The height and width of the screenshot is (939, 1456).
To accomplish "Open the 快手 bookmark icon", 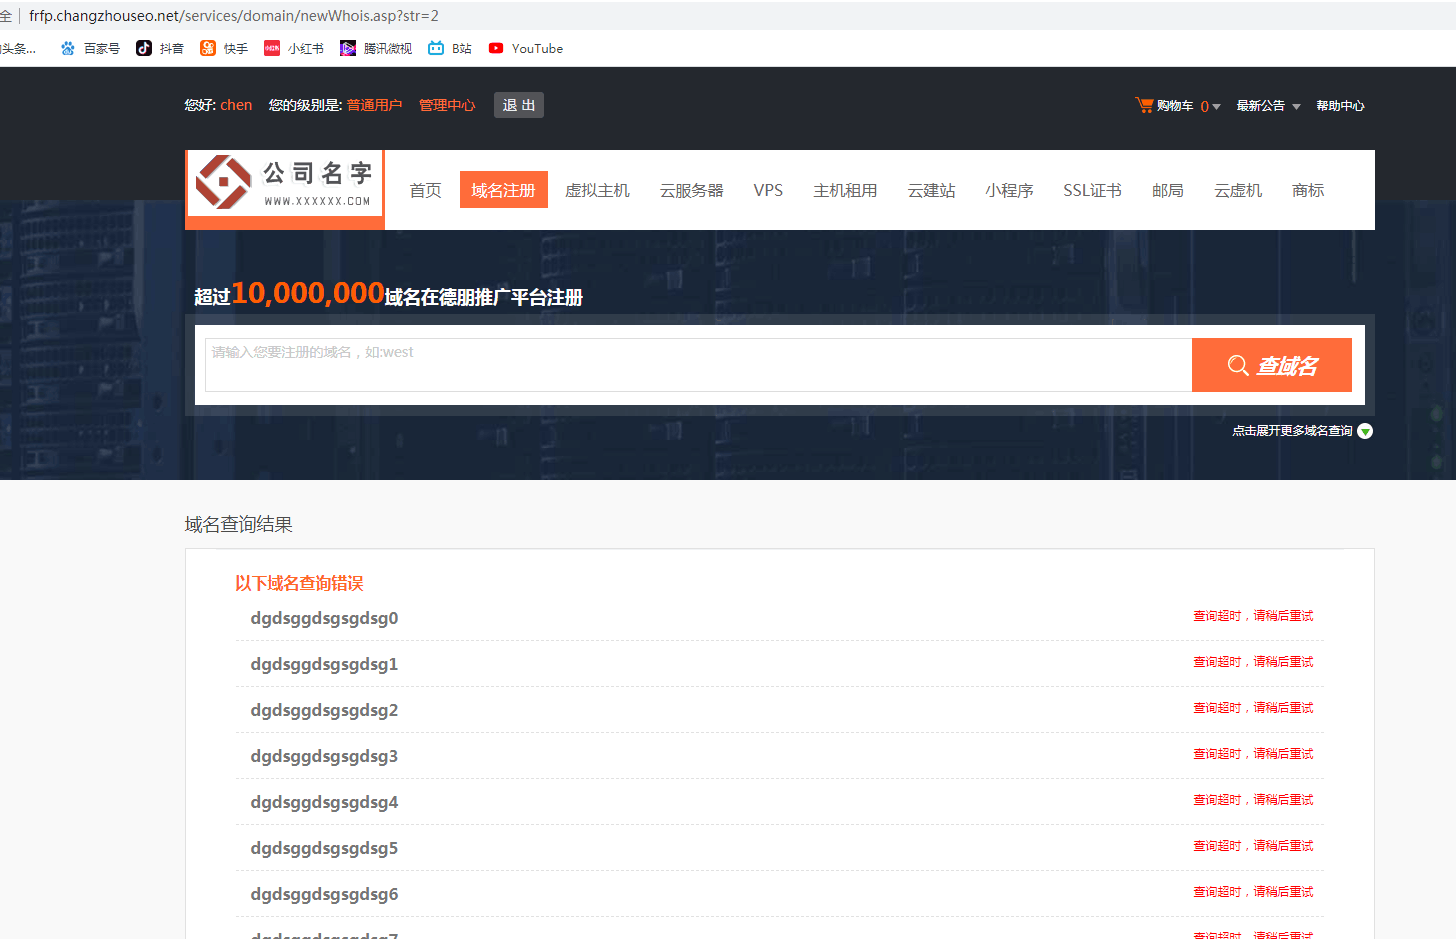I will pyautogui.click(x=208, y=48).
